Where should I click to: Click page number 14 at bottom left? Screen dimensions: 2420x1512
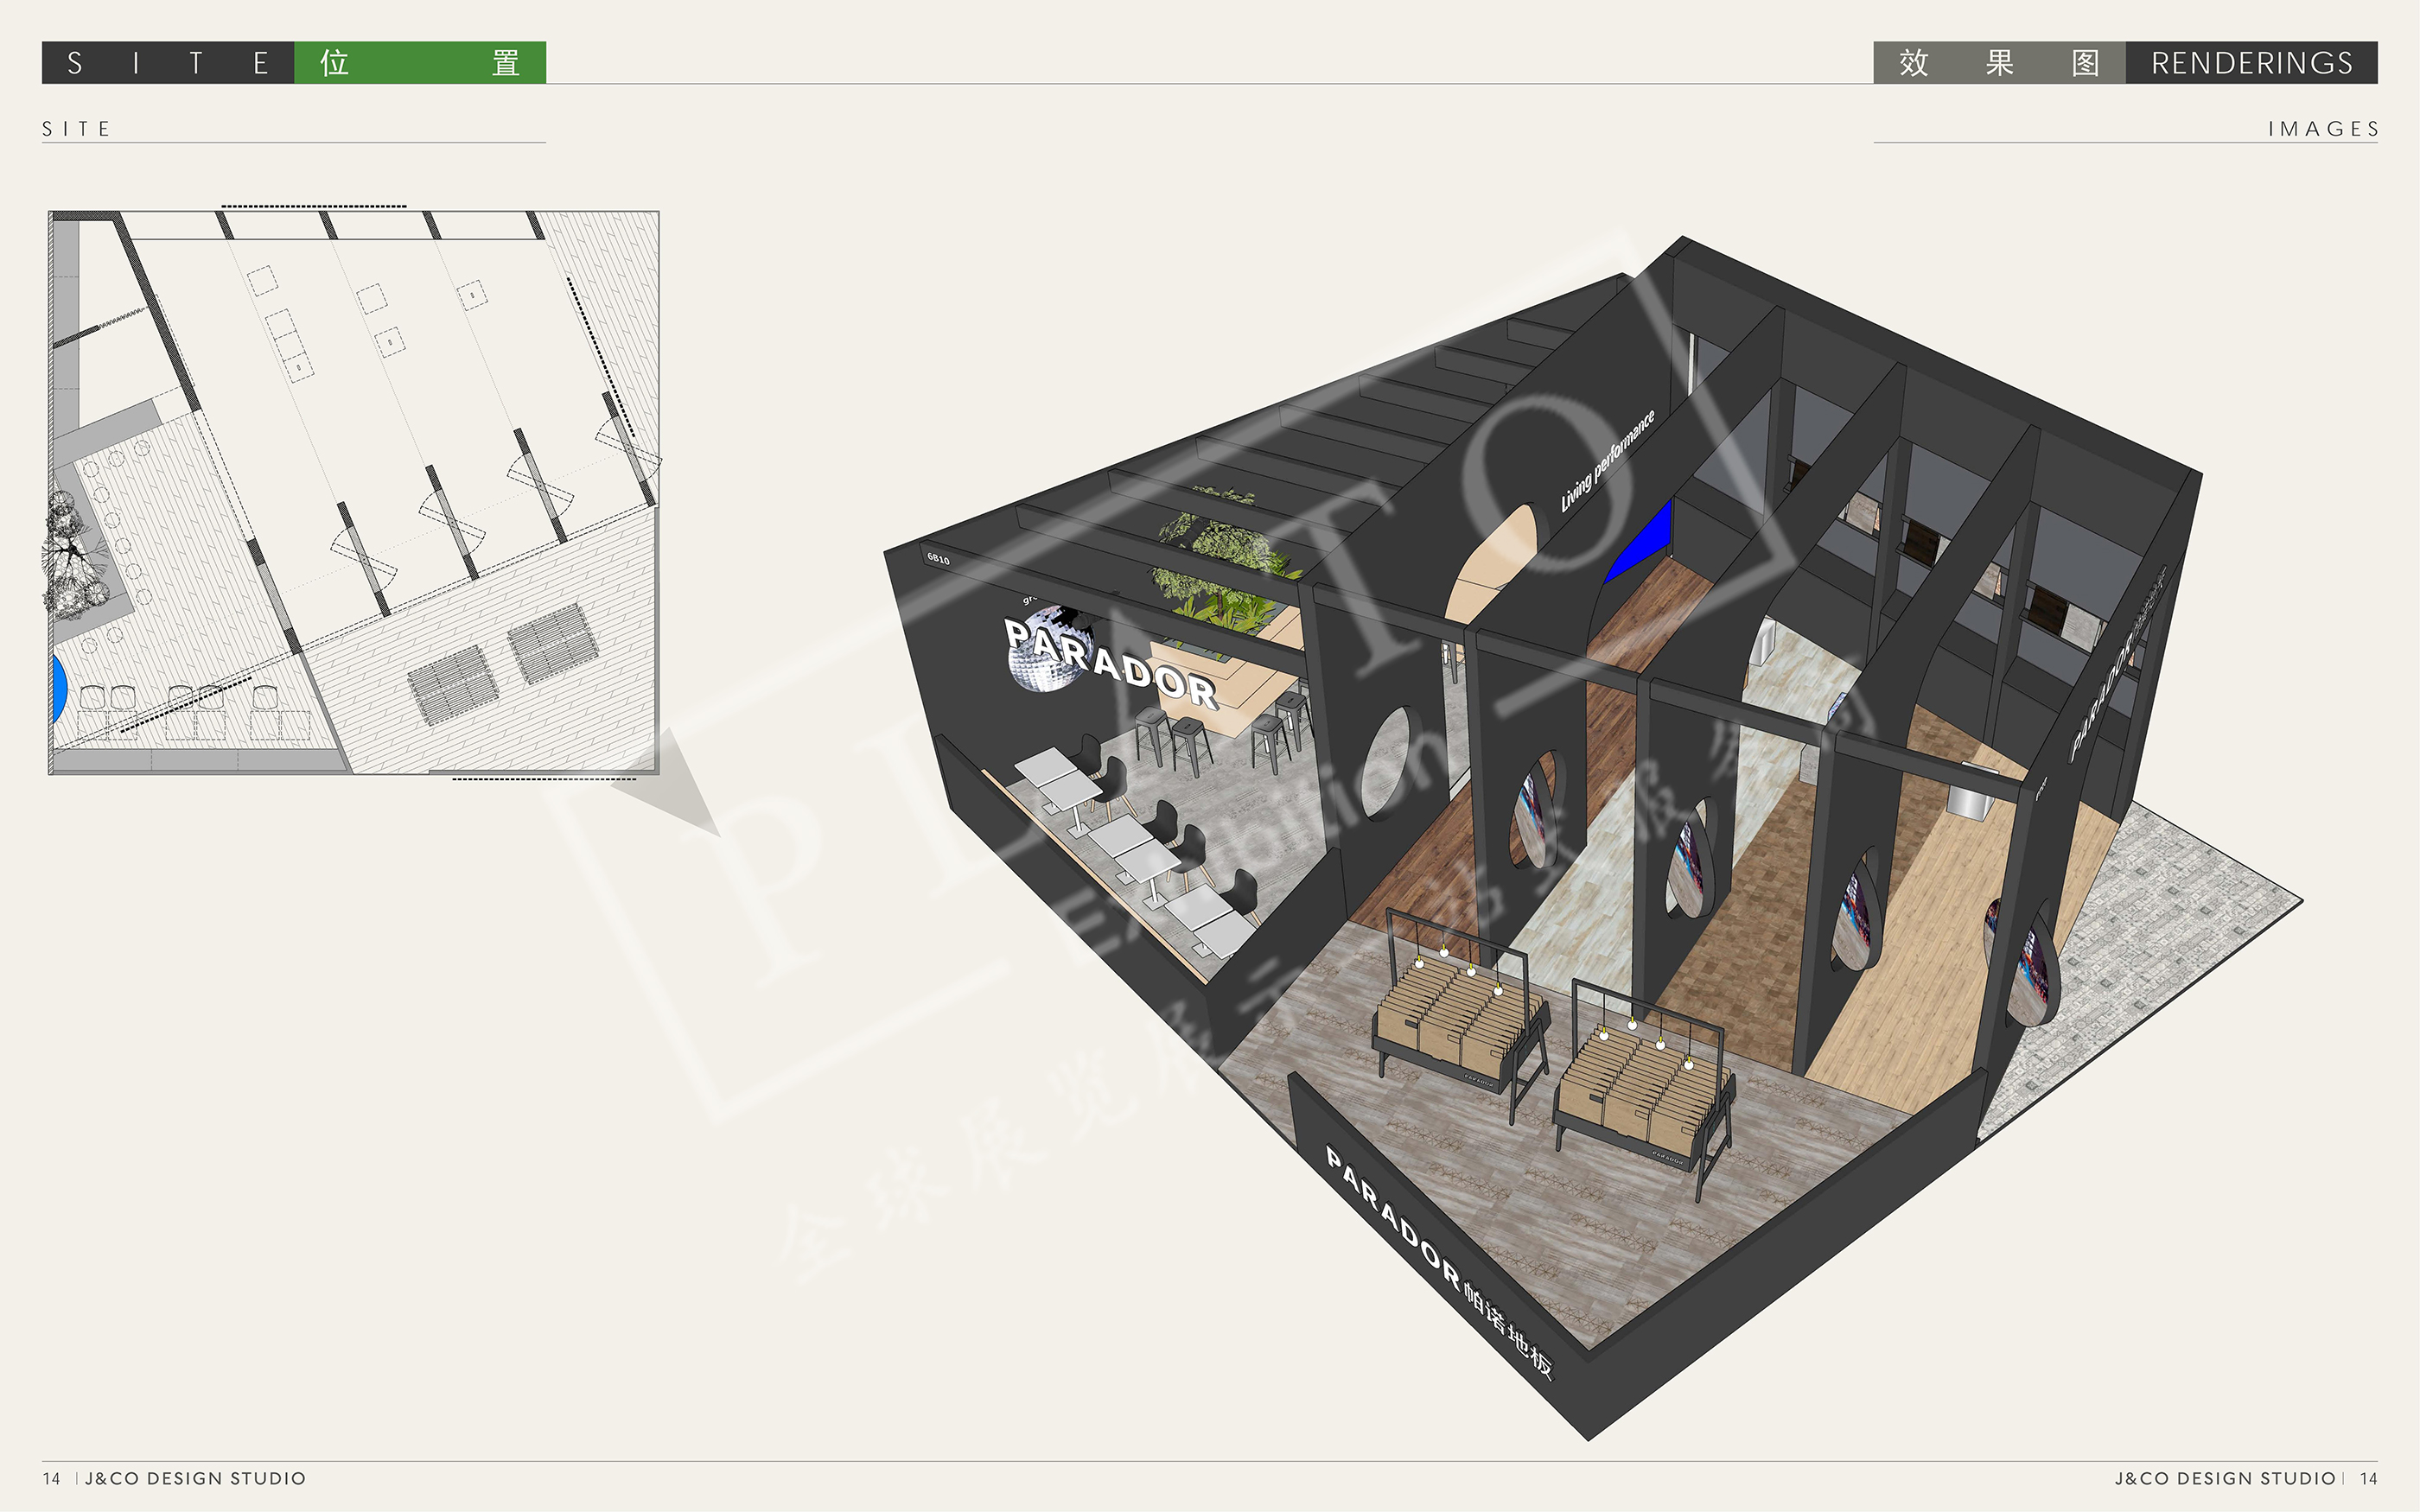[52, 1478]
